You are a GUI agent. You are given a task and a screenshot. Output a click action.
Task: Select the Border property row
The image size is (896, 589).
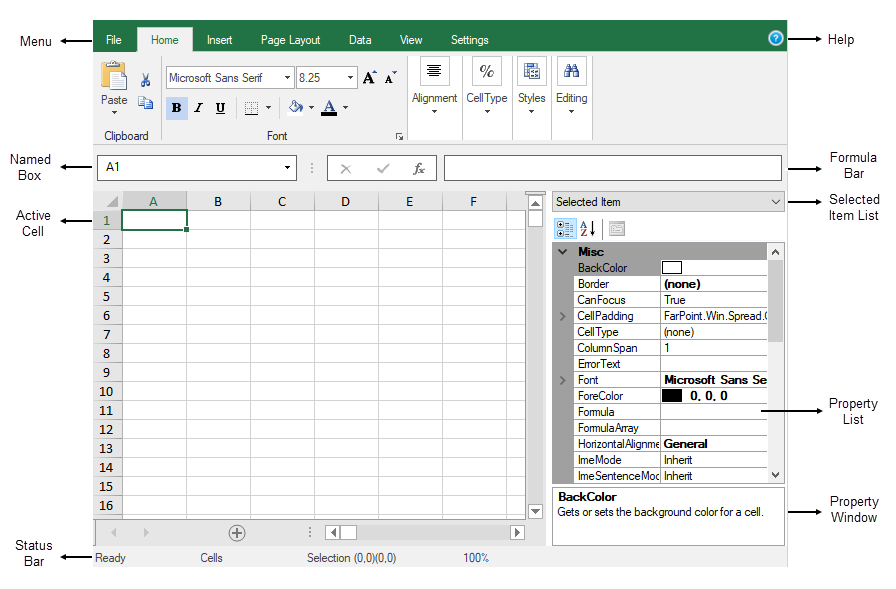pos(671,284)
